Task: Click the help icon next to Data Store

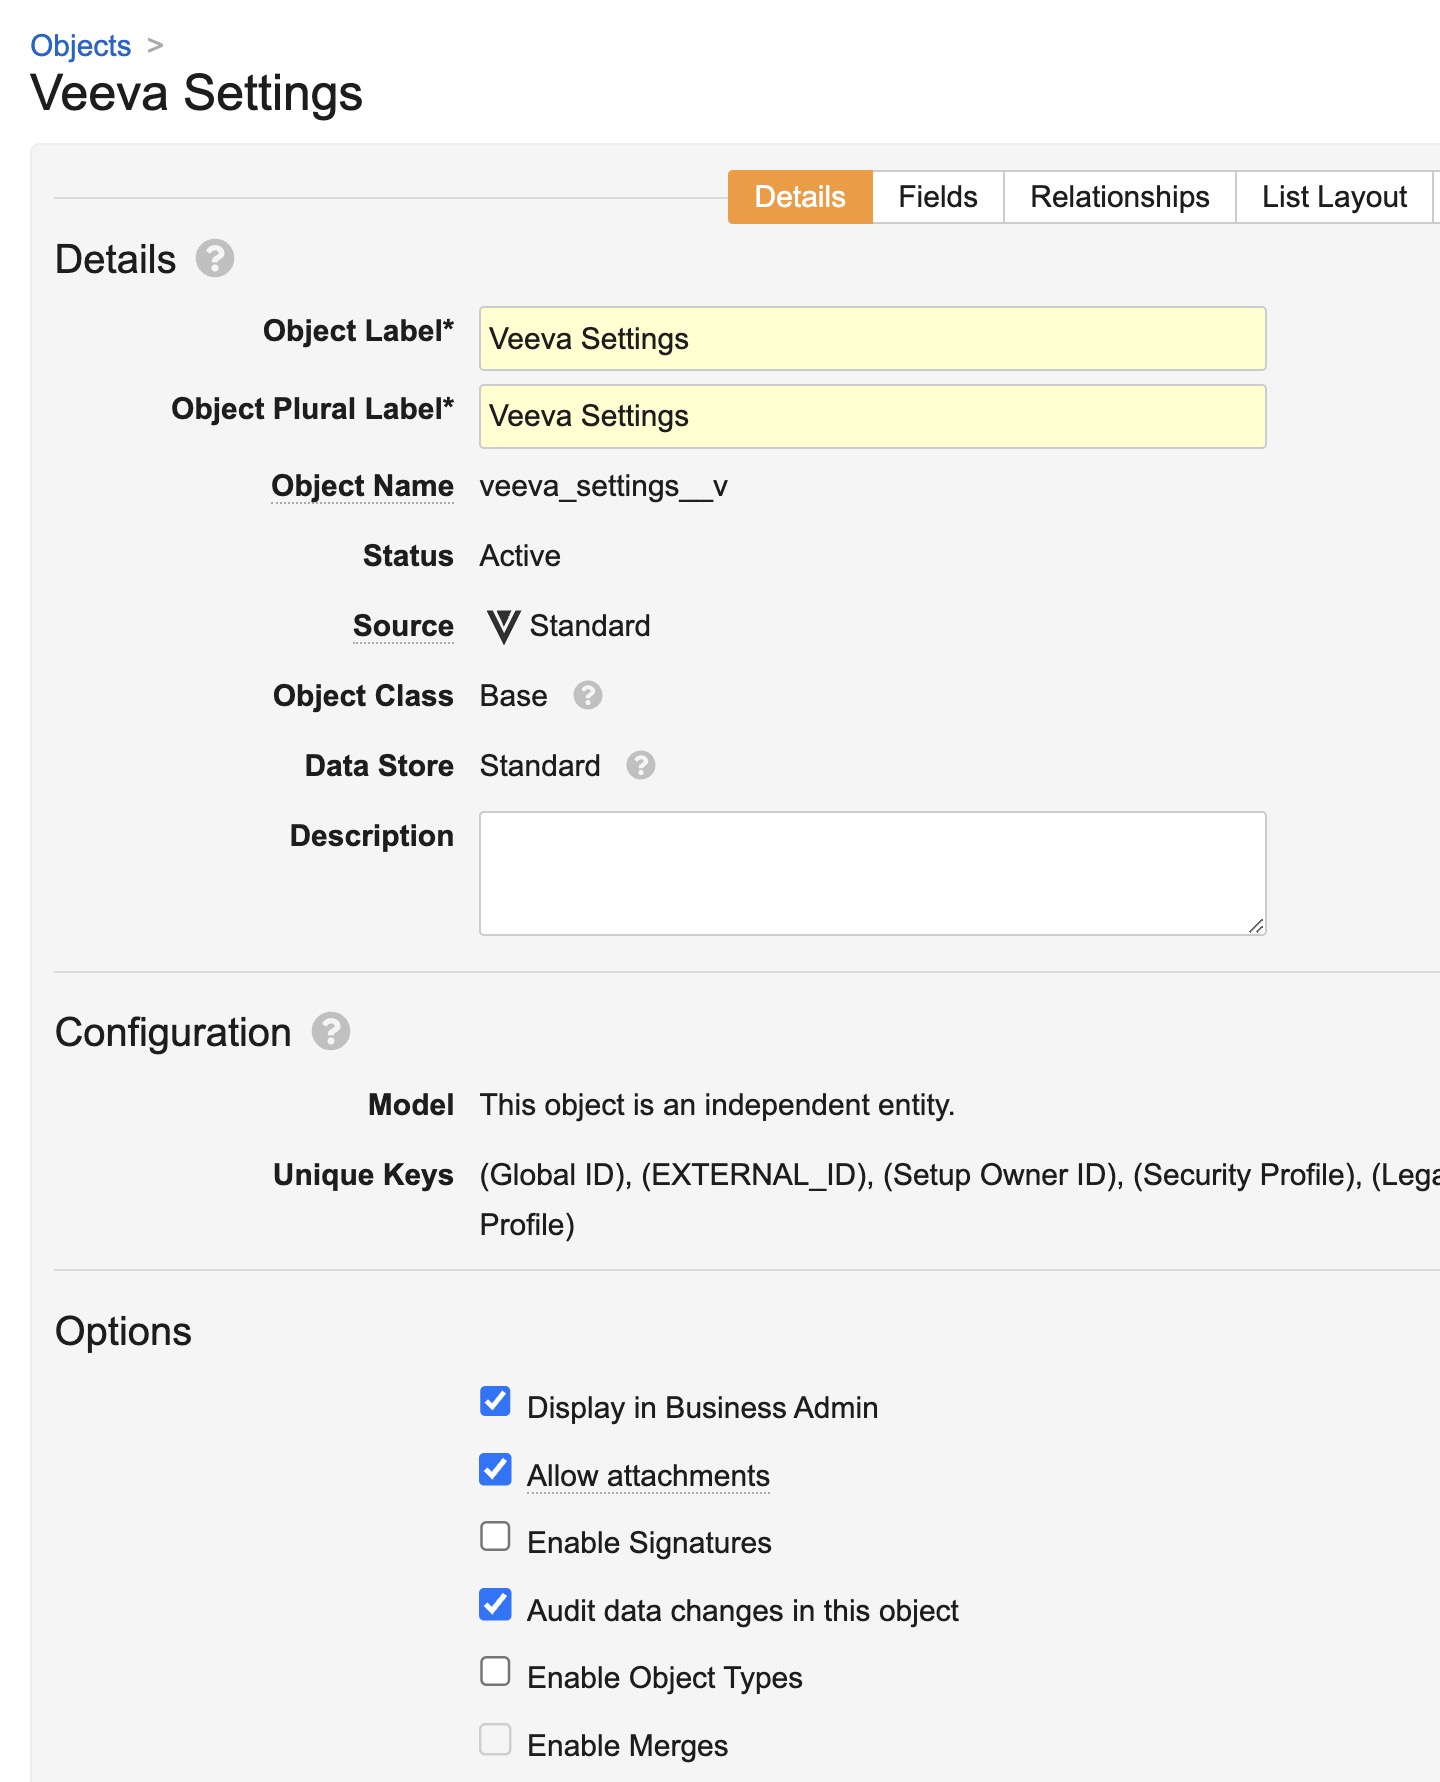Action: (641, 766)
